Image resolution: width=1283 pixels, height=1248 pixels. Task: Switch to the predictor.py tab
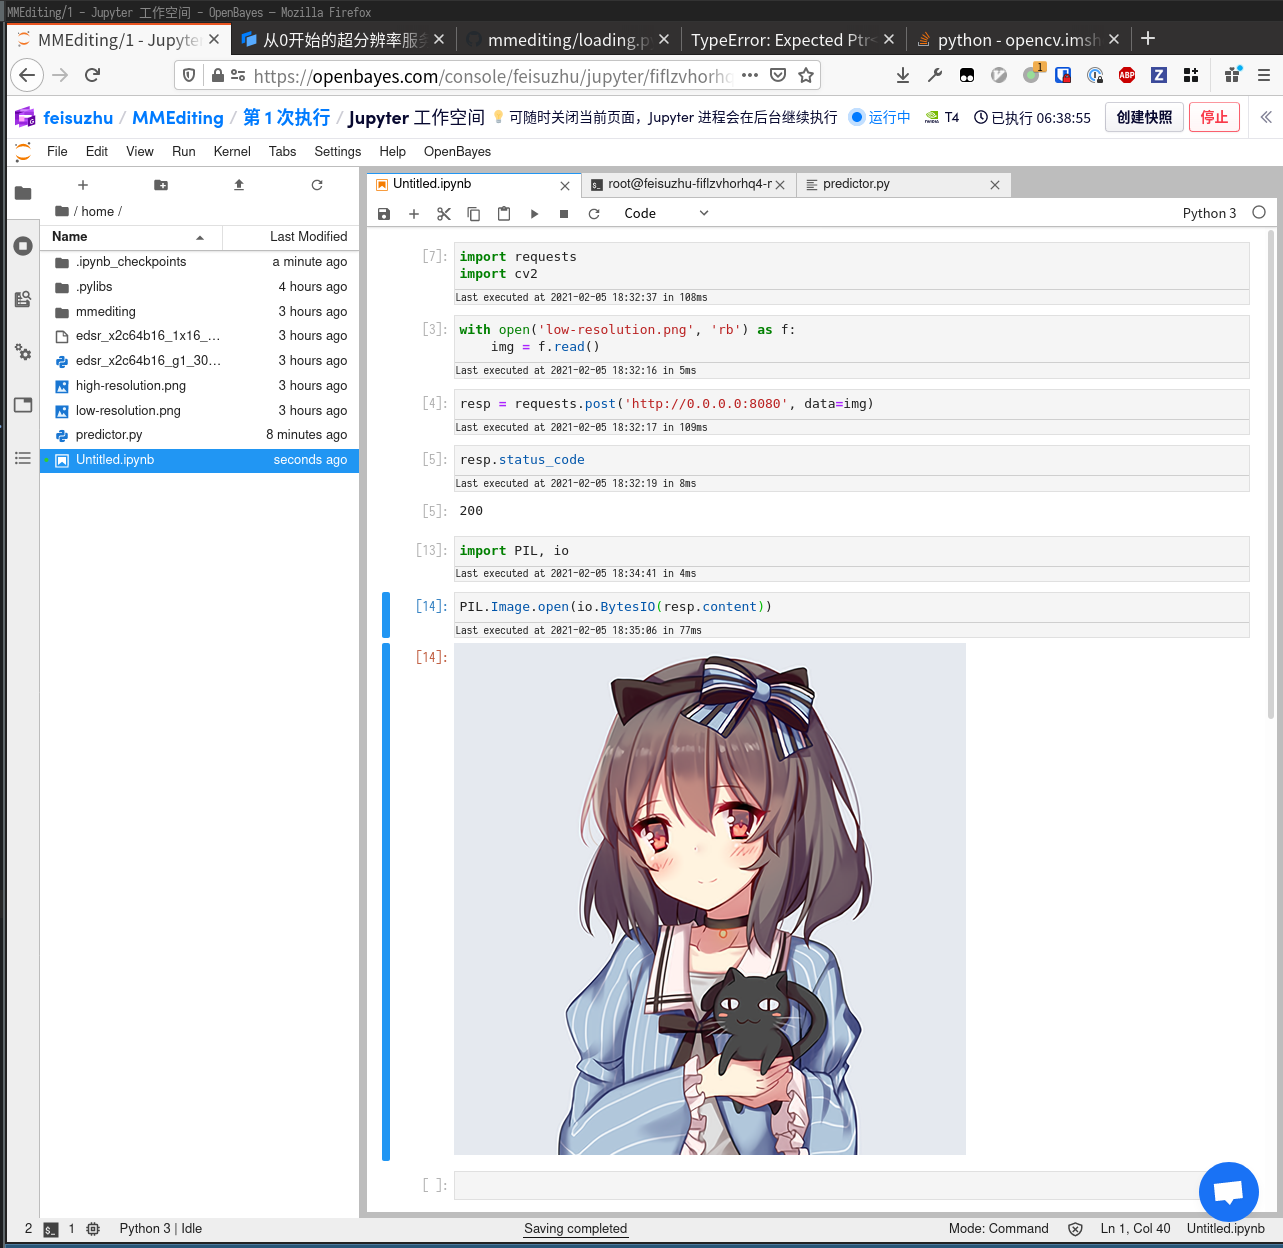point(856,184)
